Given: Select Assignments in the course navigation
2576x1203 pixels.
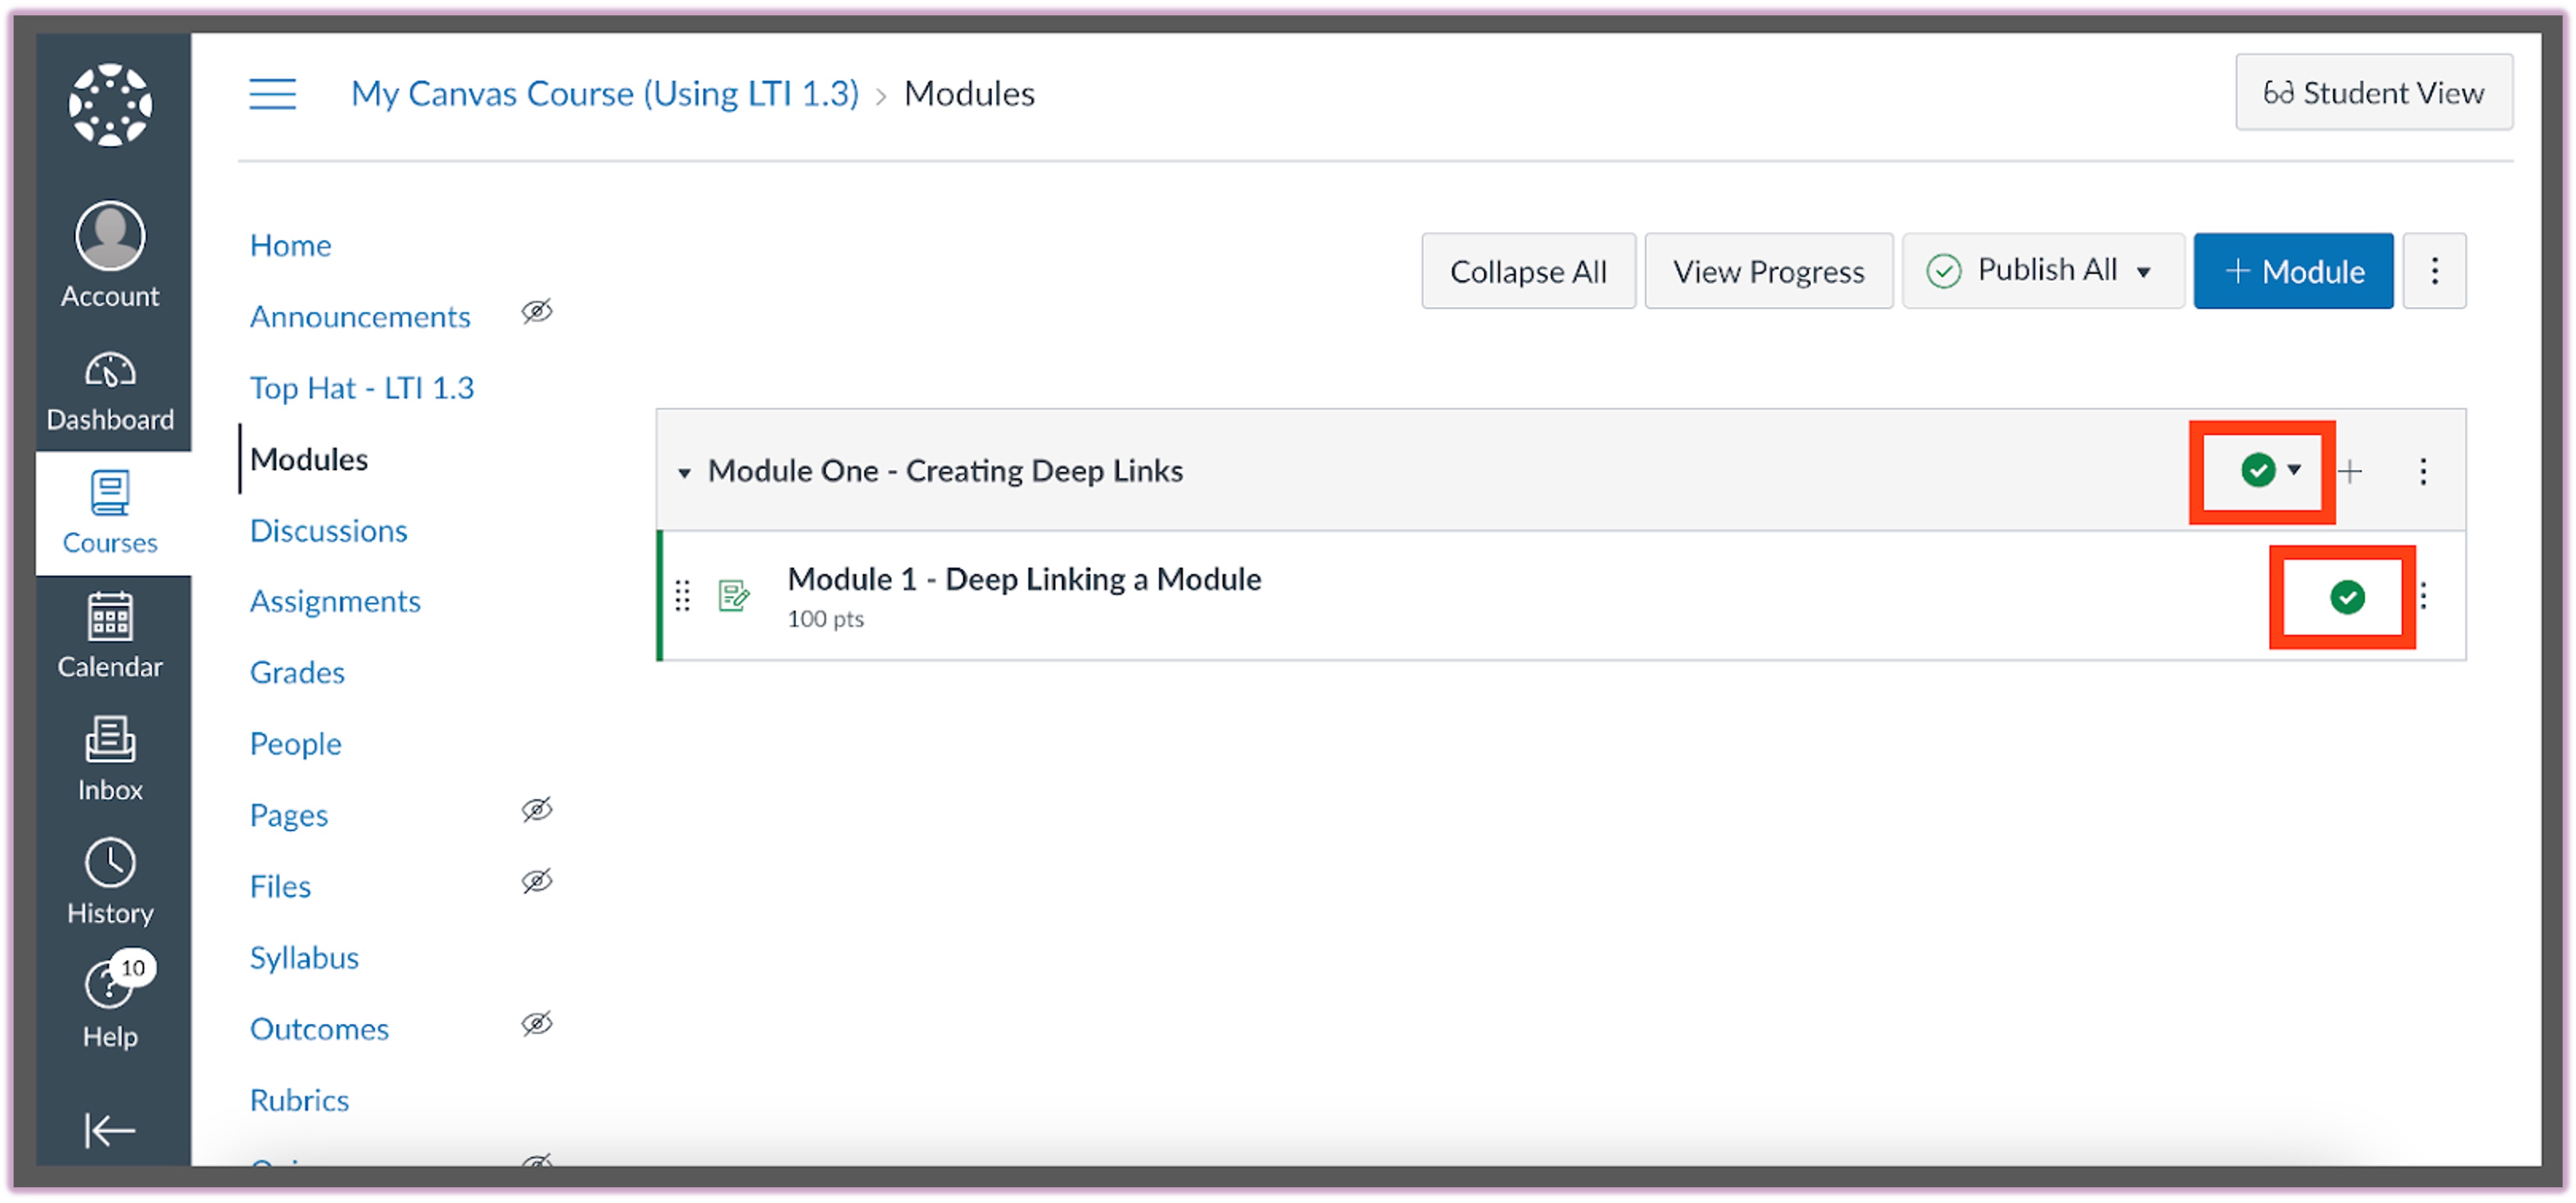Looking at the screenshot, I should [335, 601].
